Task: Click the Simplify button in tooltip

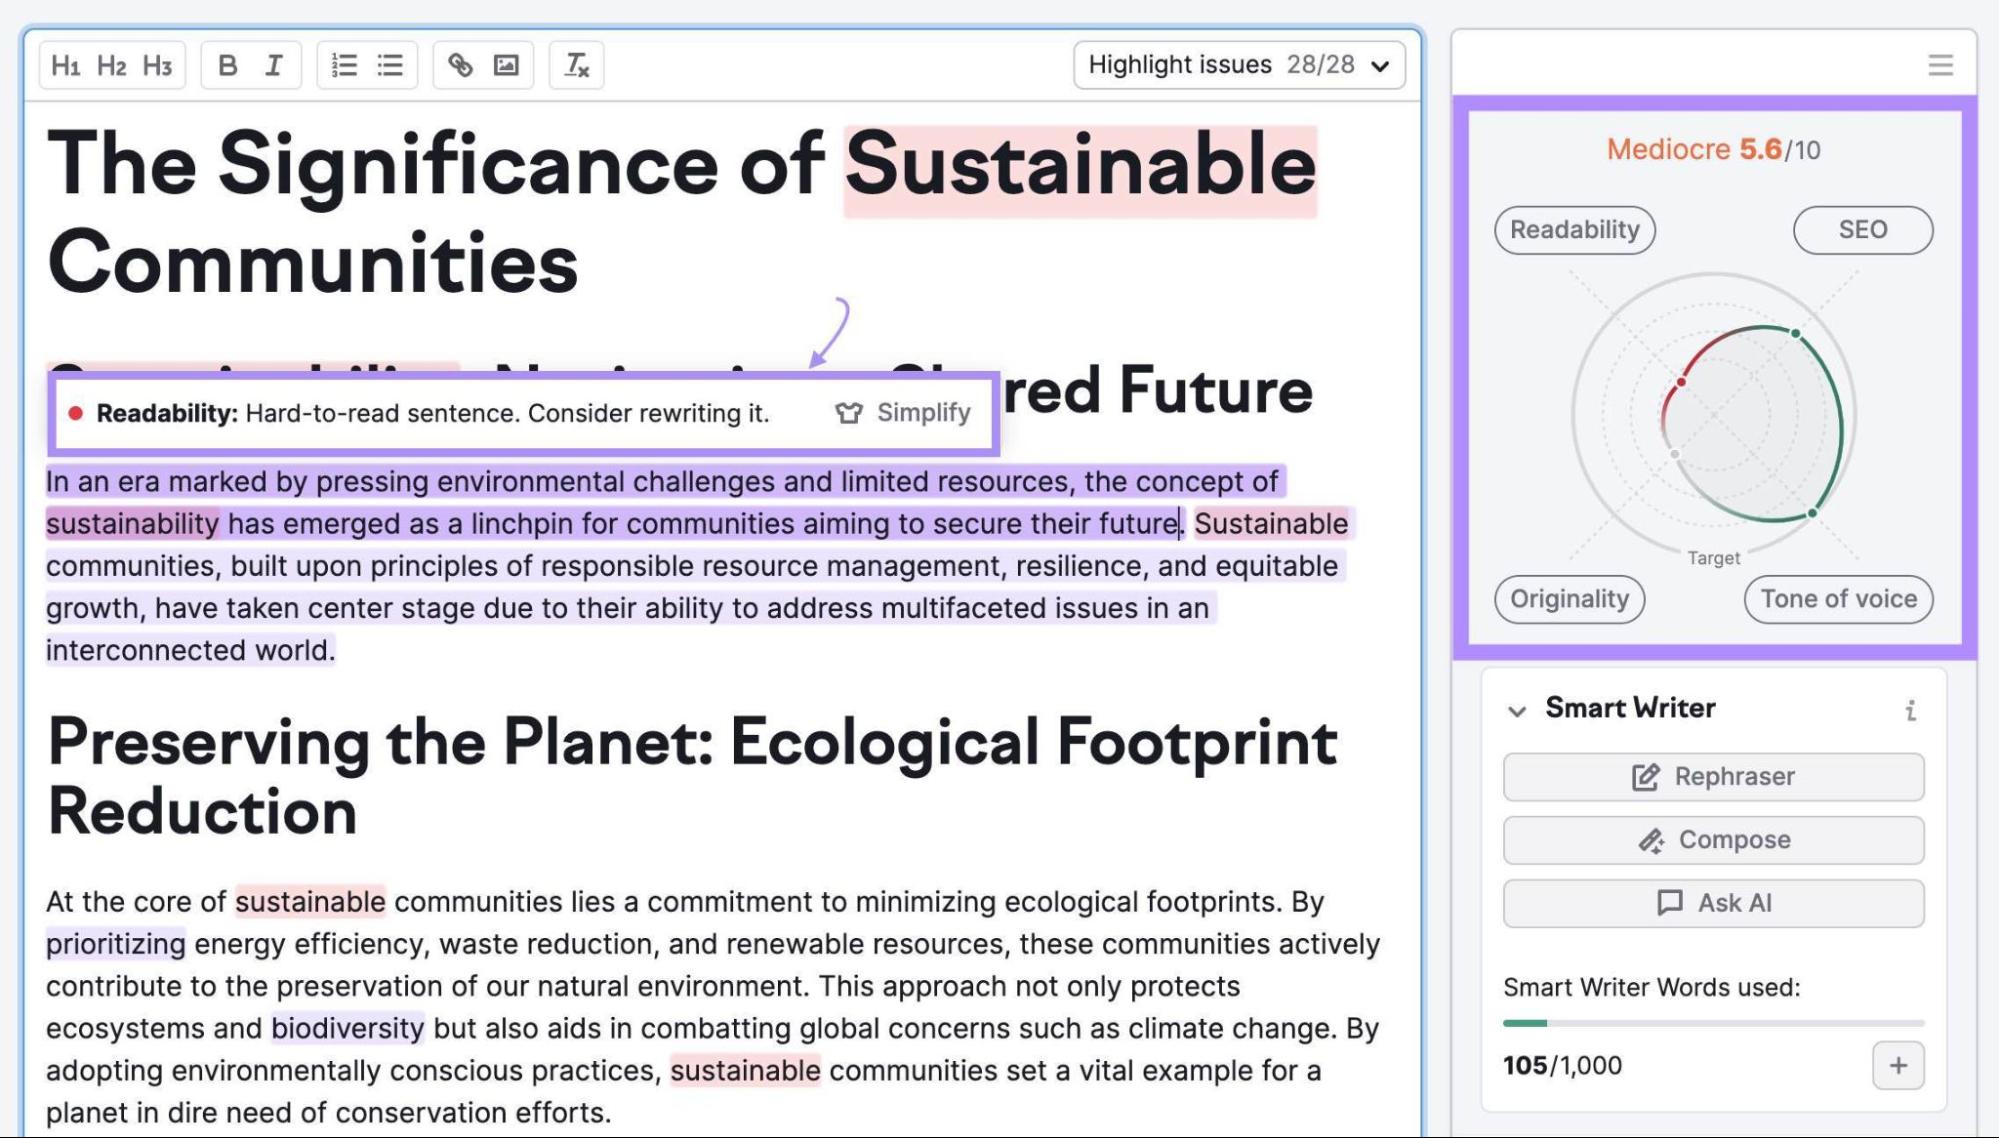Action: pos(903,413)
